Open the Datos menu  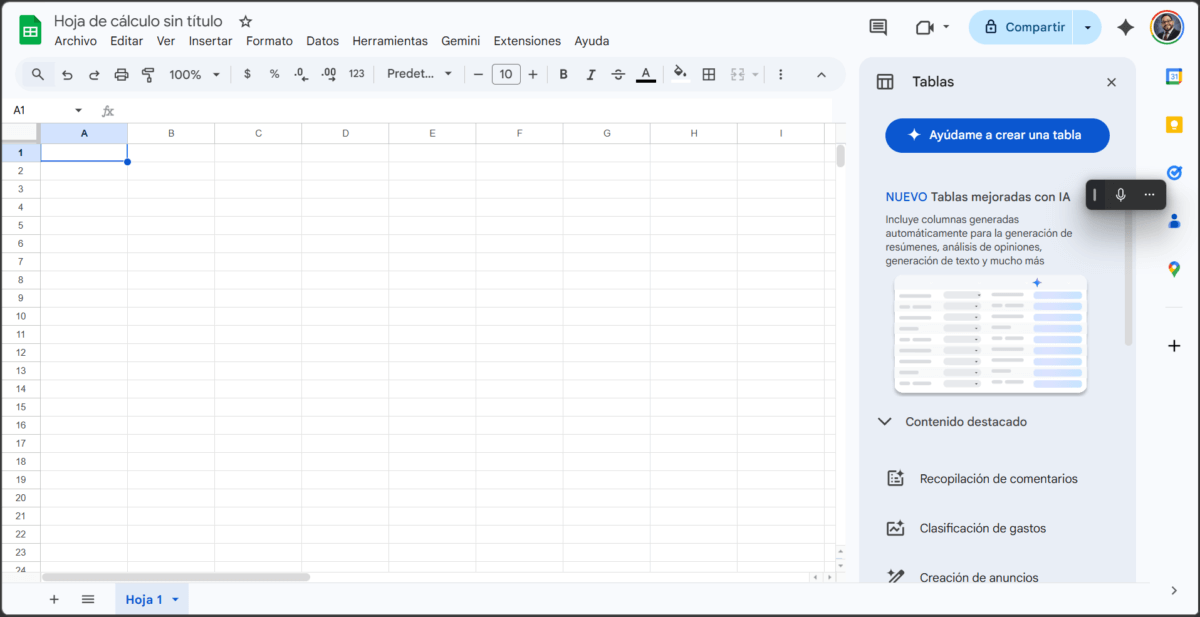pyautogui.click(x=322, y=41)
